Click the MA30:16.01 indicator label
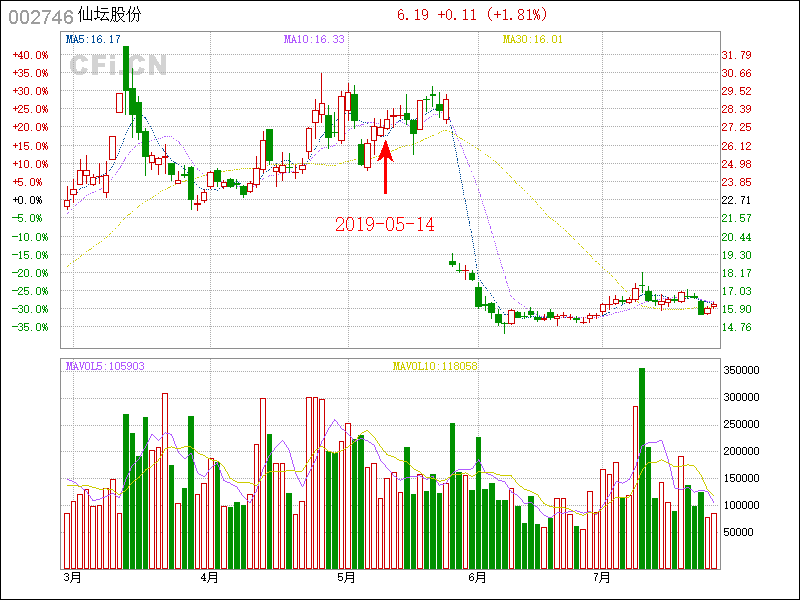Screen dimensions: 800x600 (533, 40)
